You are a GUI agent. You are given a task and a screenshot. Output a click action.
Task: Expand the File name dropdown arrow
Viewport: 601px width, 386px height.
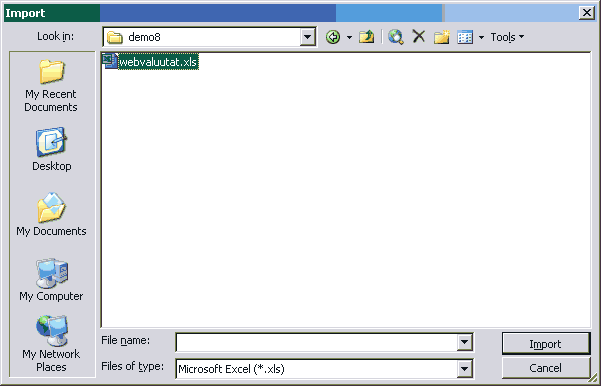pyautogui.click(x=465, y=342)
